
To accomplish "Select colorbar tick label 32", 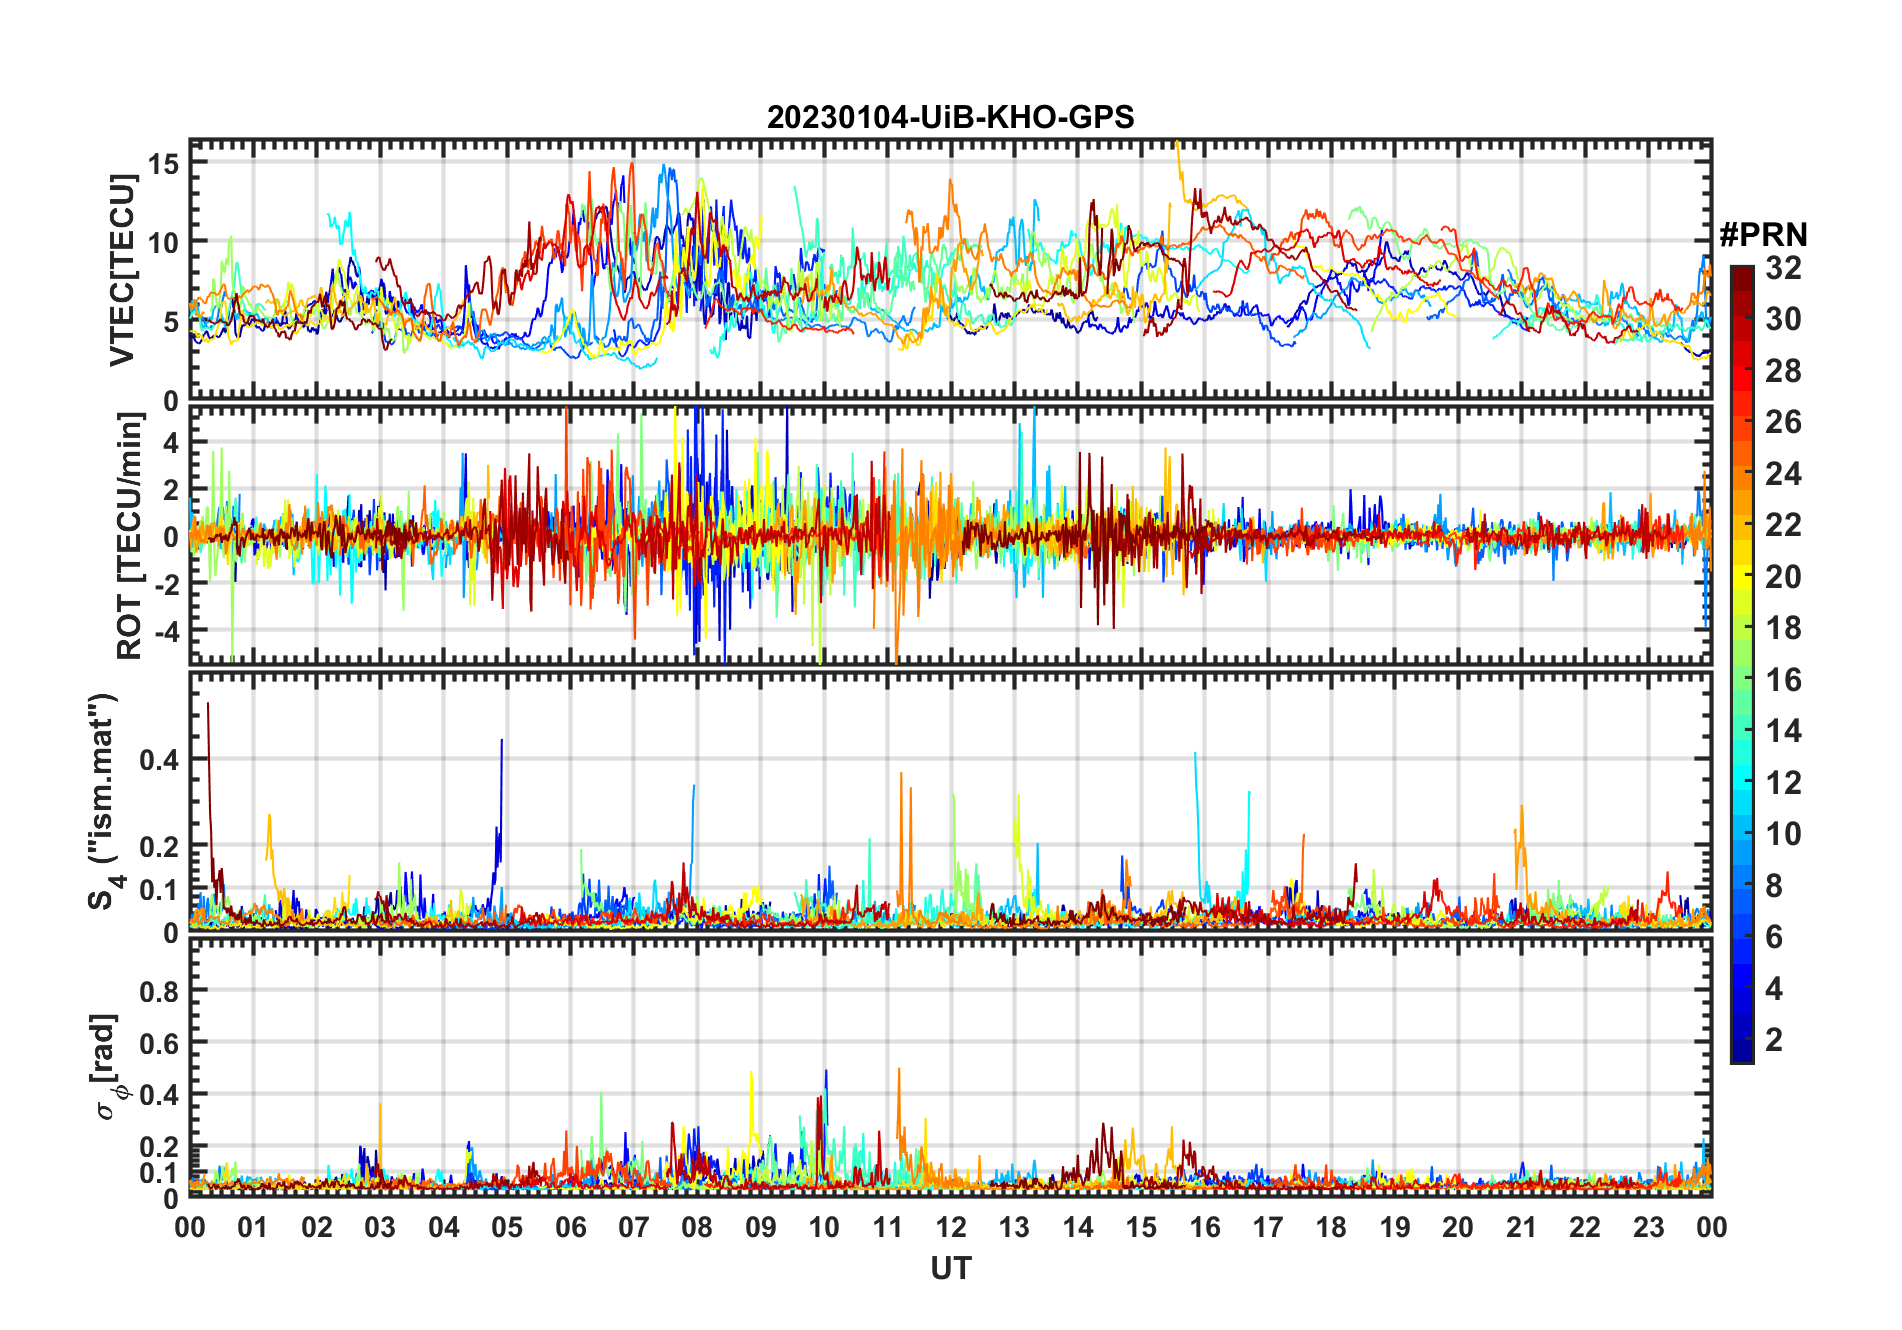I will point(1783,268).
